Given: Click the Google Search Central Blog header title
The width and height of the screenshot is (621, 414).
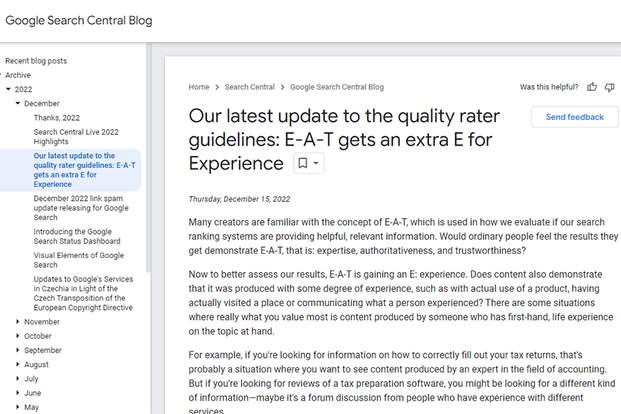Looking at the screenshot, I should (x=79, y=21).
